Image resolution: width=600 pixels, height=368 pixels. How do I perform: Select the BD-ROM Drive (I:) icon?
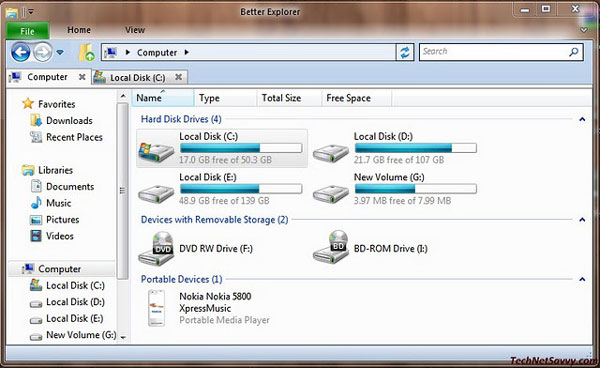331,247
